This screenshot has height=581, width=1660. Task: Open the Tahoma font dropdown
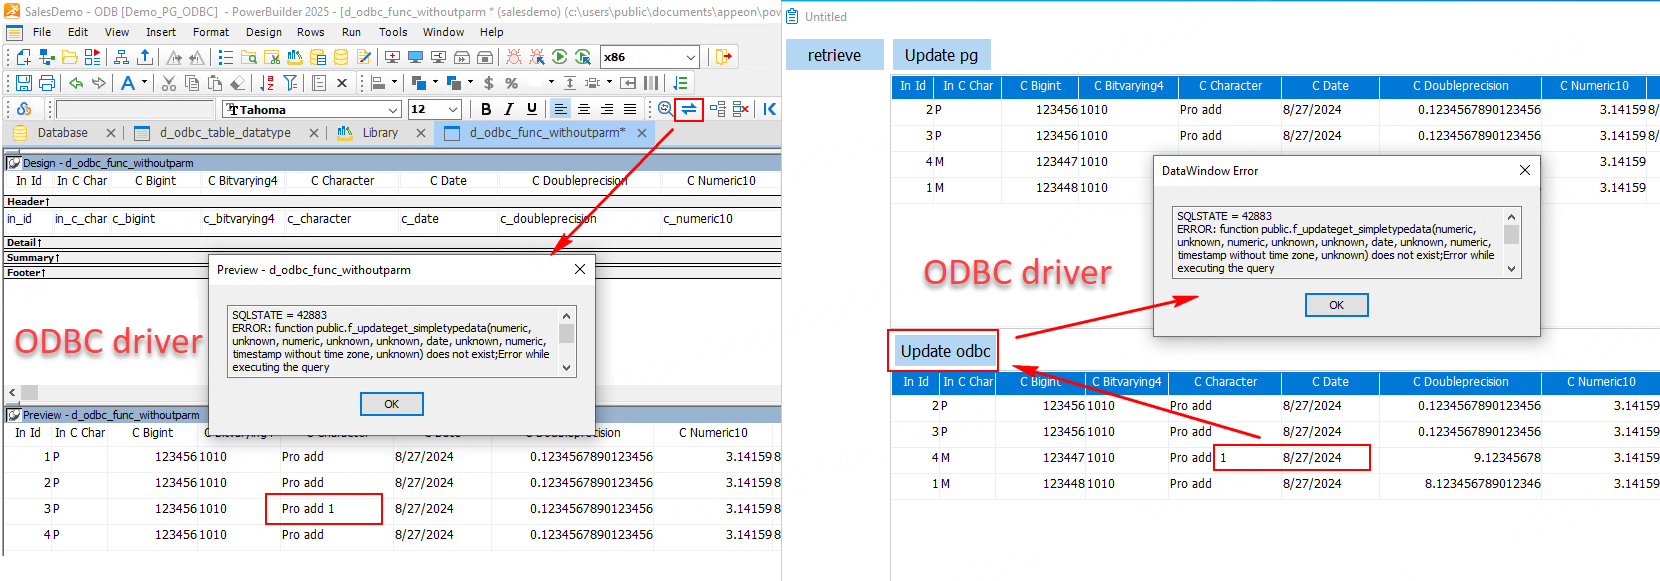coord(393,109)
